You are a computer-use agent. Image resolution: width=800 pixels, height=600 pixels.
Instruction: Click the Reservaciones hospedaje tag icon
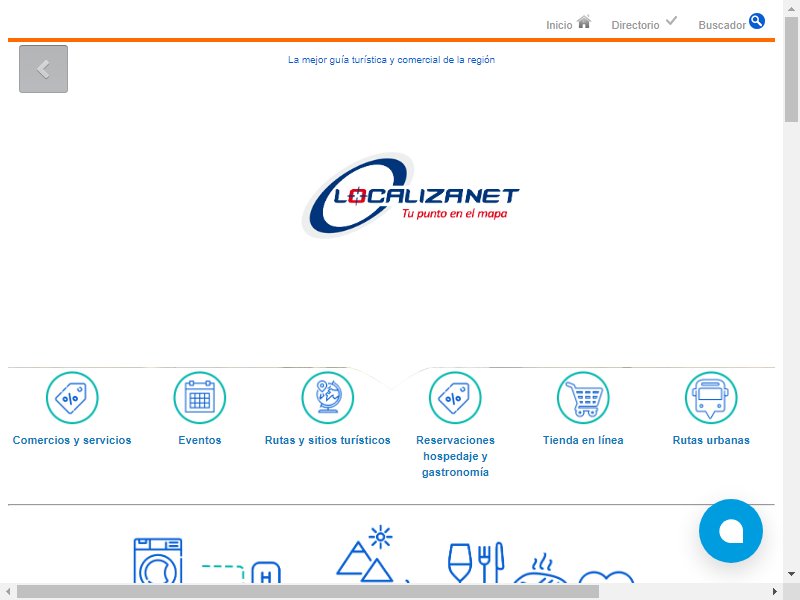(x=455, y=397)
